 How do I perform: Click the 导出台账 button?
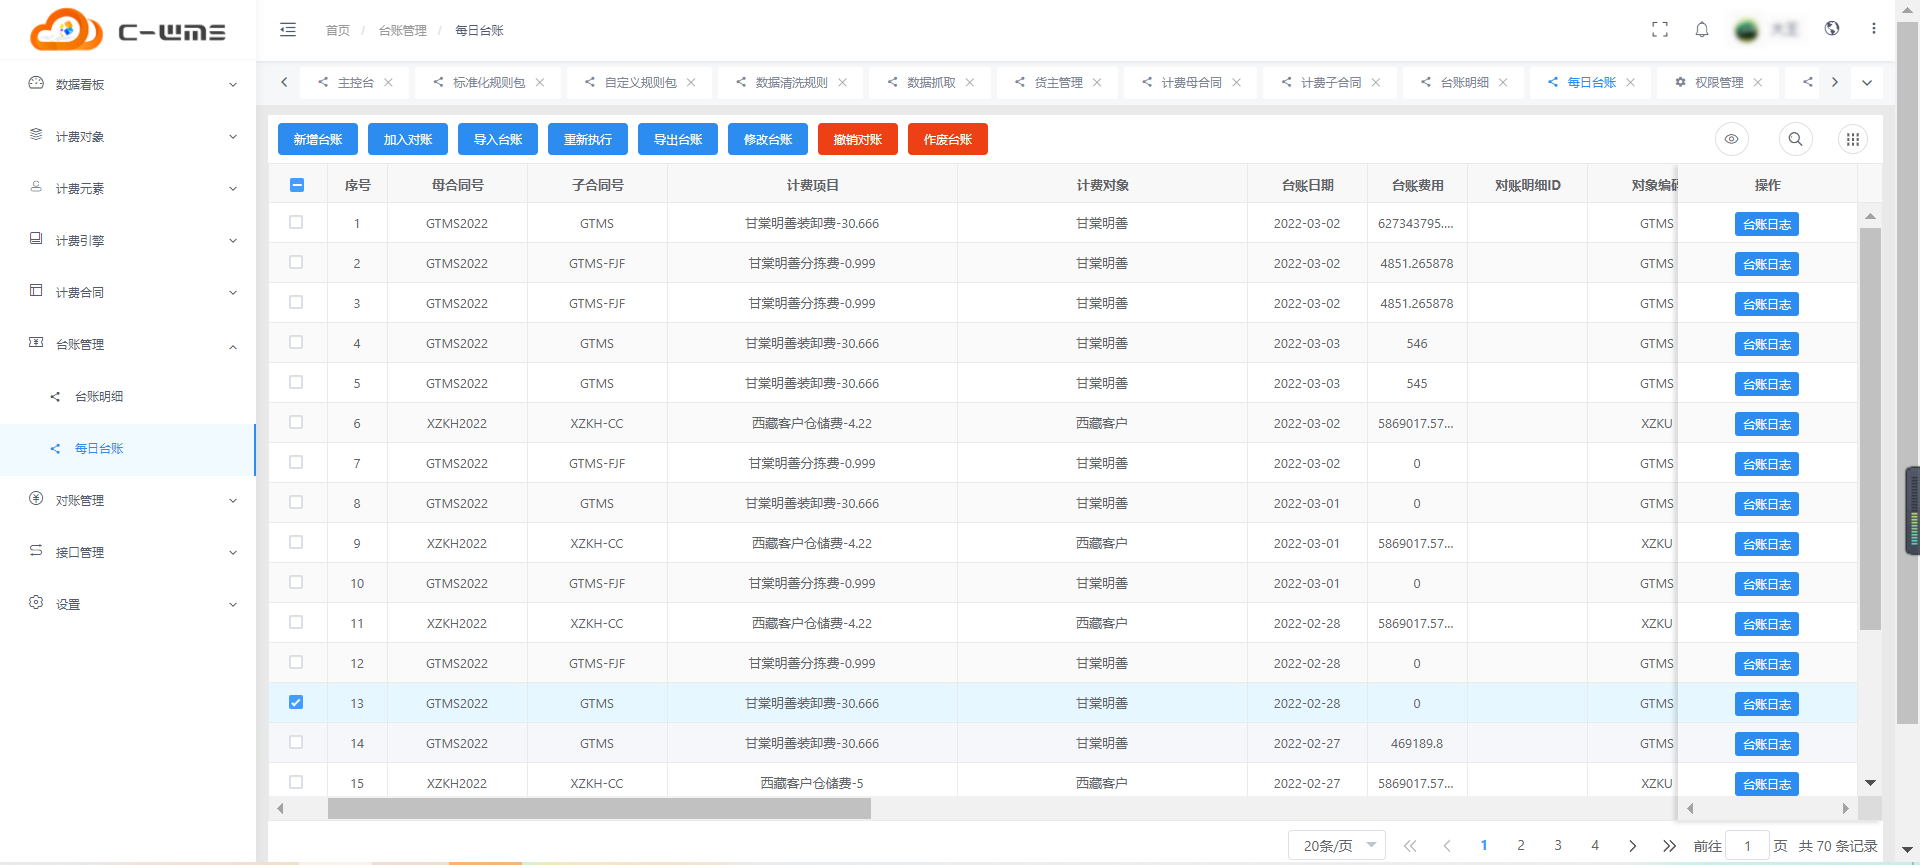(678, 139)
